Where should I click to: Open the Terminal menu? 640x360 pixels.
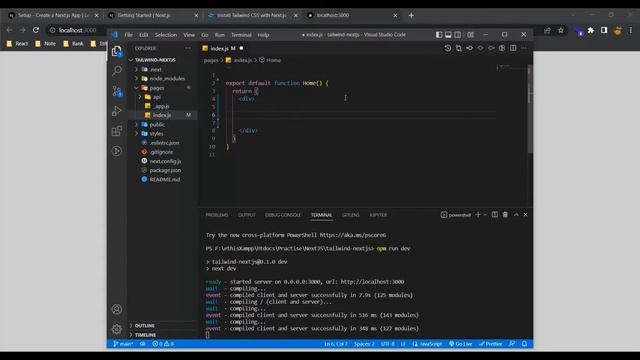click(241, 35)
